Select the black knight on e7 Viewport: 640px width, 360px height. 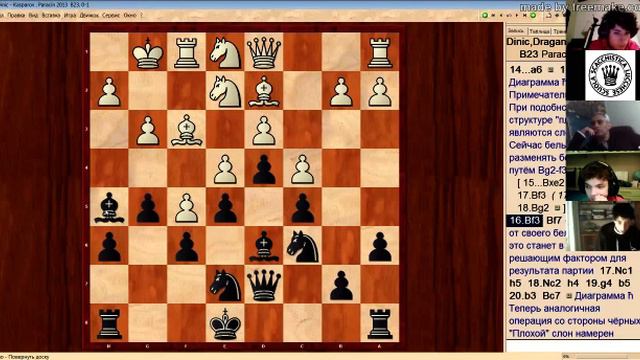[x=225, y=285]
